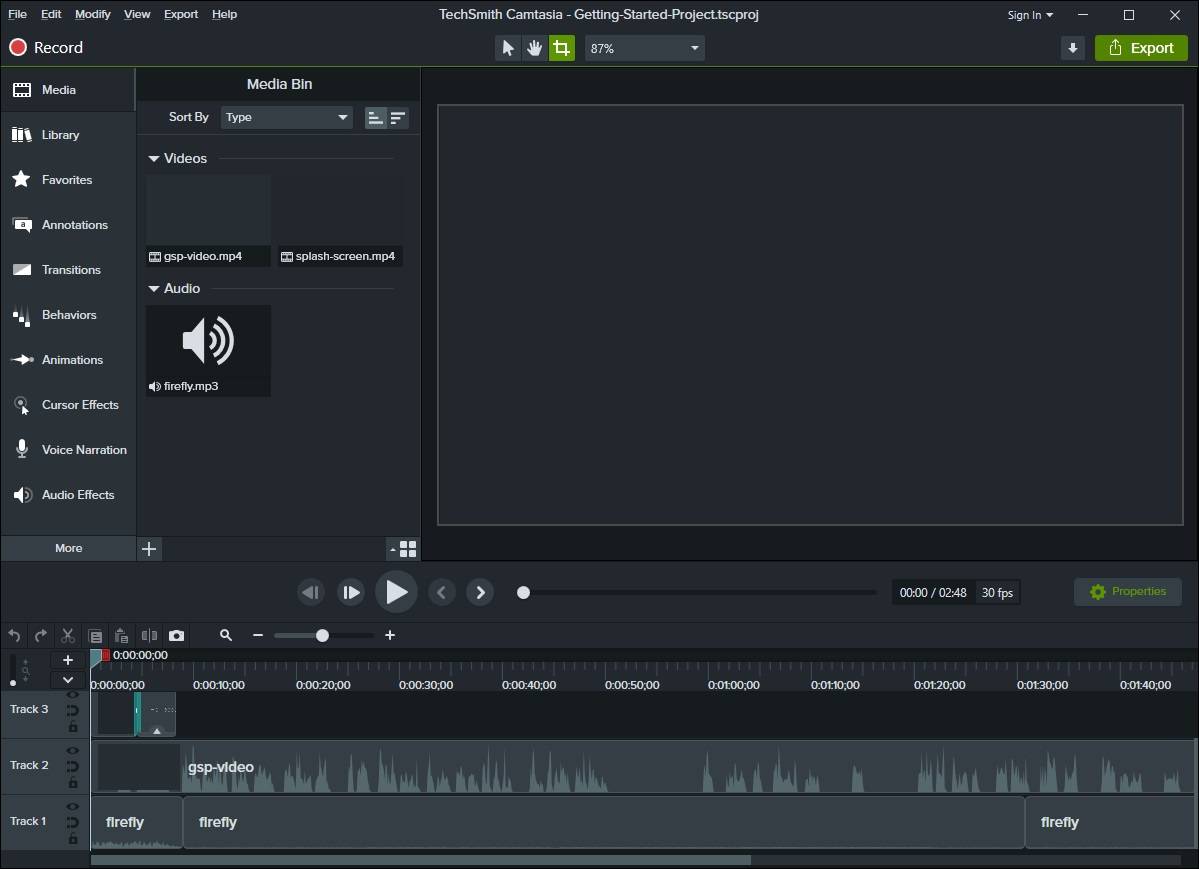The width and height of the screenshot is (1199, 869).
Task: Collapse the Videos section in Media Bin
Action: 154,159
